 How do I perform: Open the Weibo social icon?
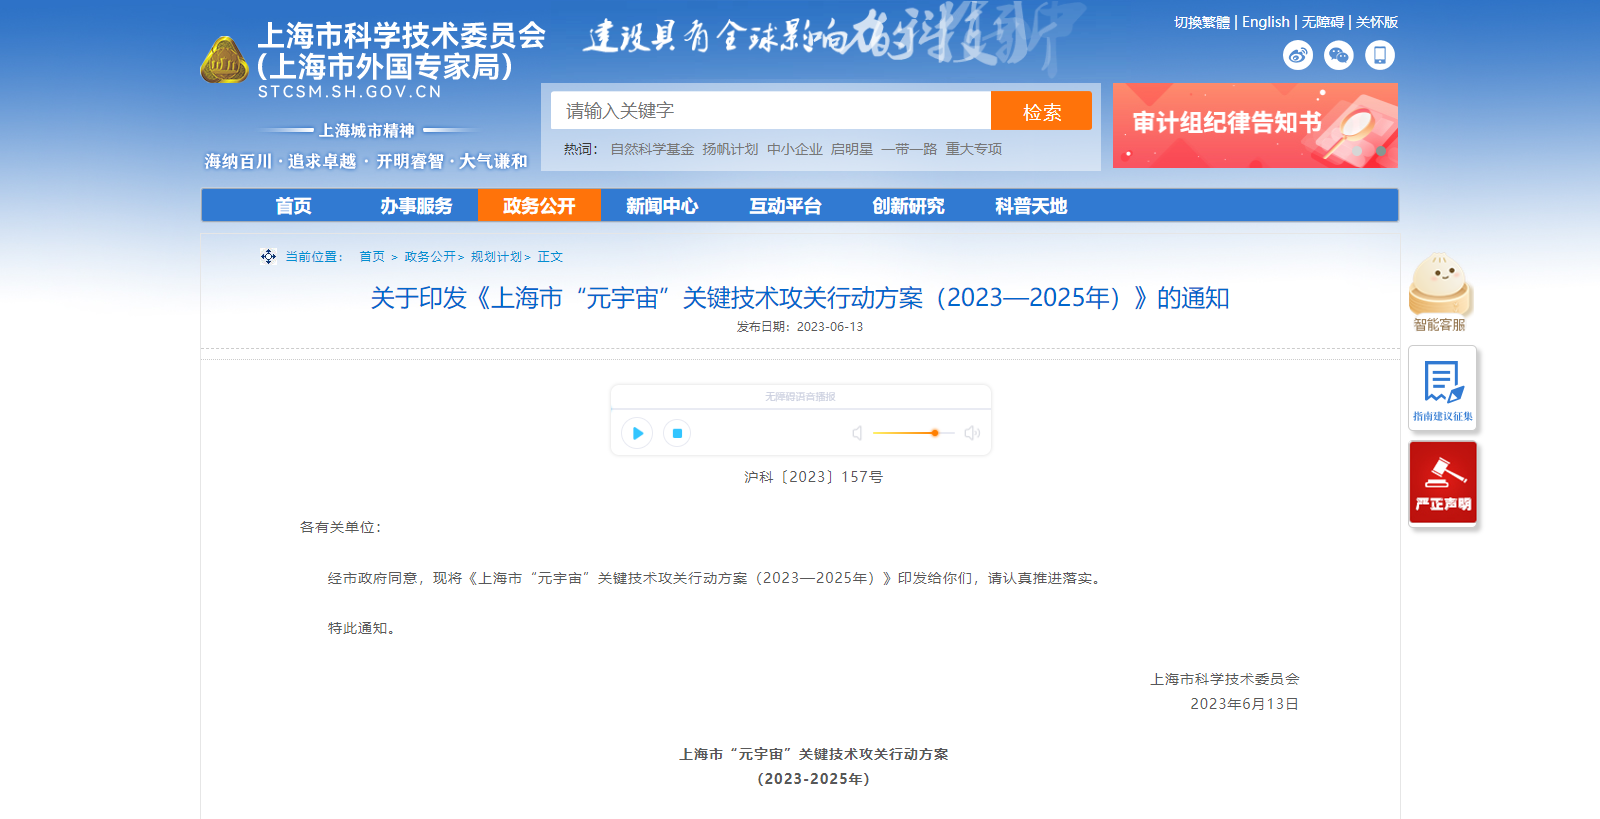(x=1298, y=55)
